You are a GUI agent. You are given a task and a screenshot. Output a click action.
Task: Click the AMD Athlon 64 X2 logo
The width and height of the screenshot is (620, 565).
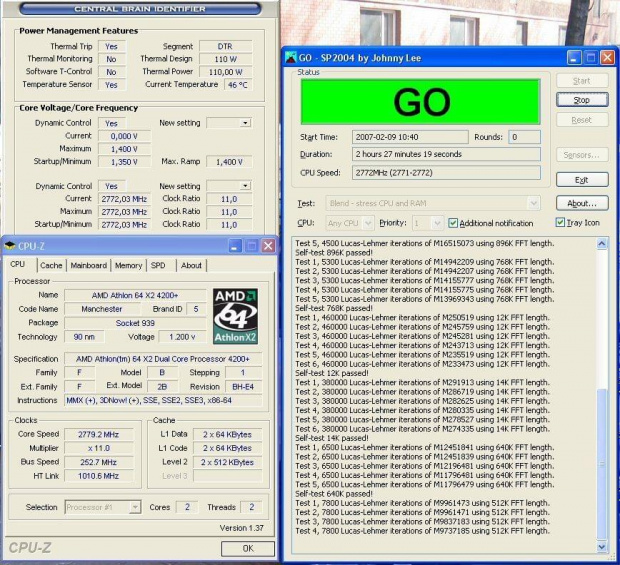point(235,316)
